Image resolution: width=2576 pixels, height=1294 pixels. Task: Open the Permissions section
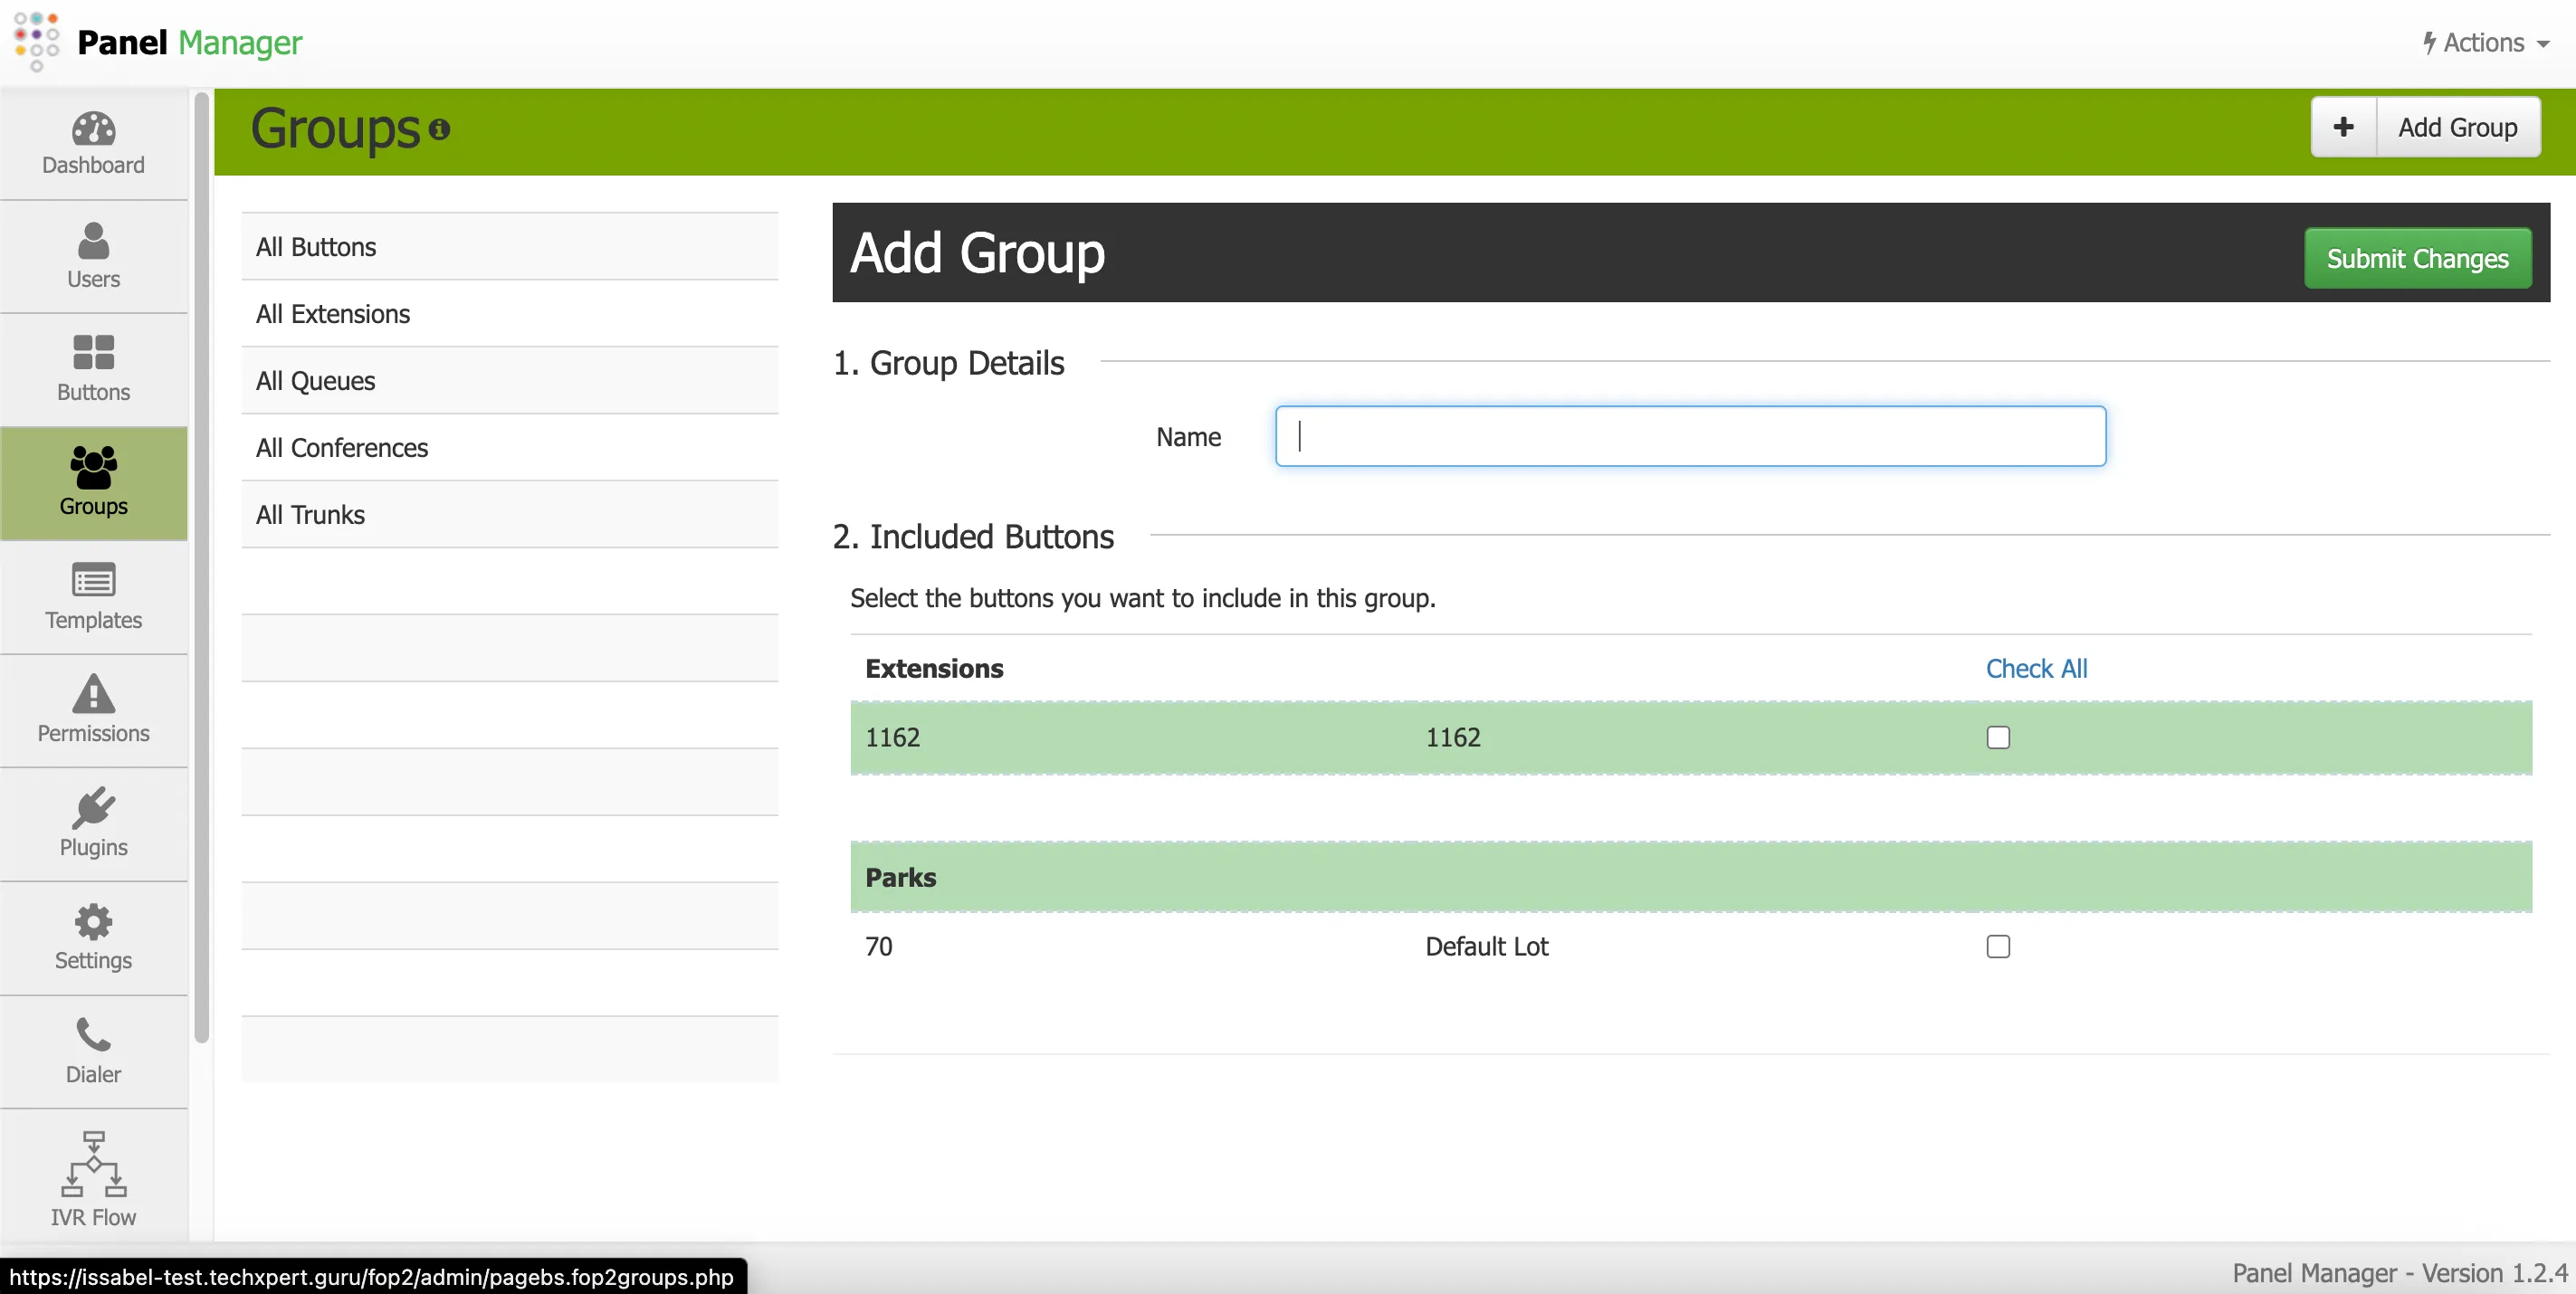pyautogui.click(x=92, y=710)
